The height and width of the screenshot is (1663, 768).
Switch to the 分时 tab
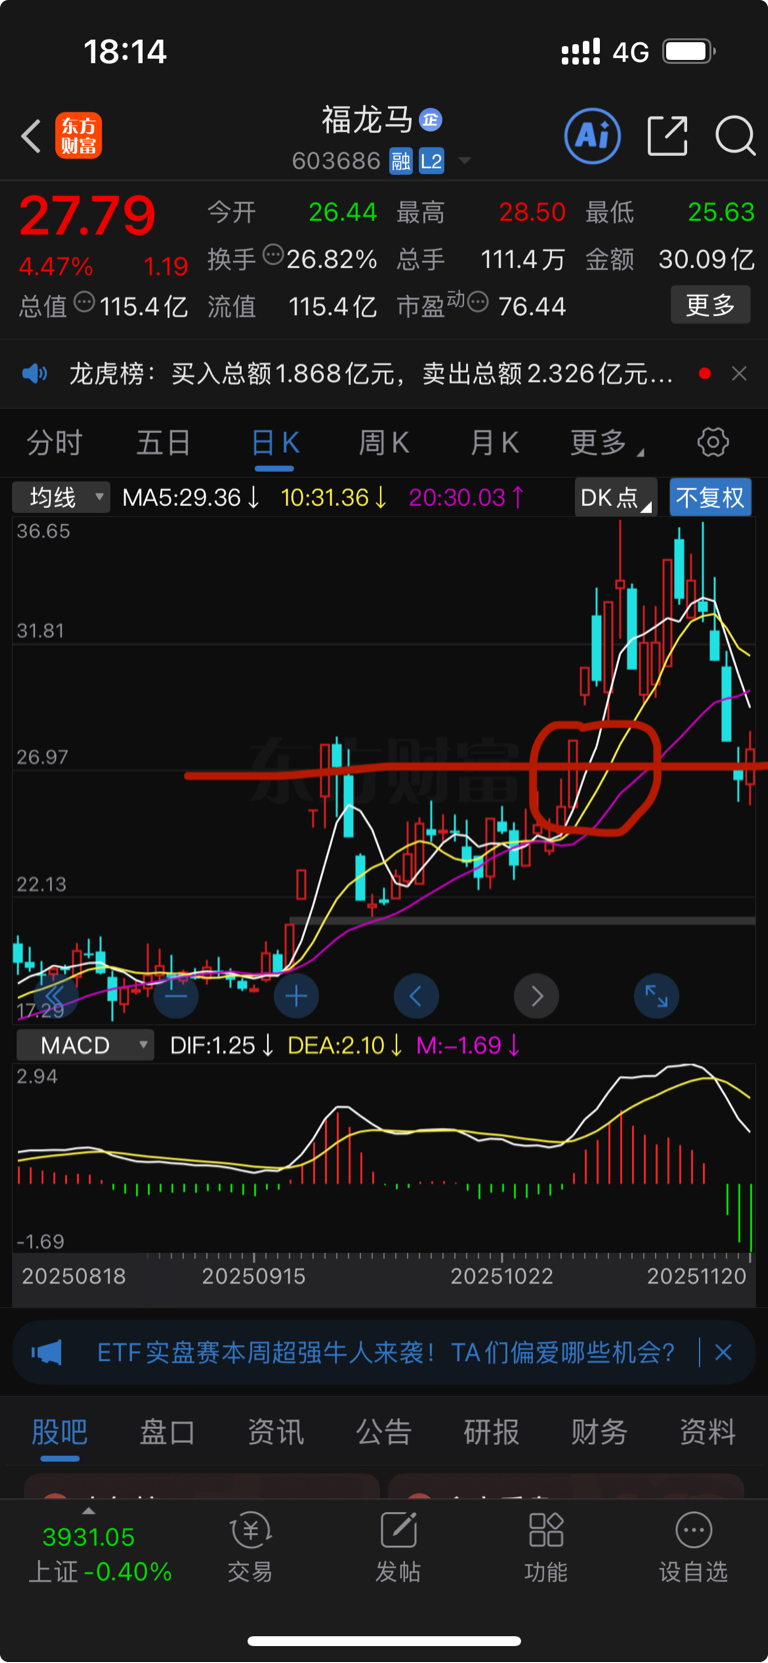click(x=54, y=442)
